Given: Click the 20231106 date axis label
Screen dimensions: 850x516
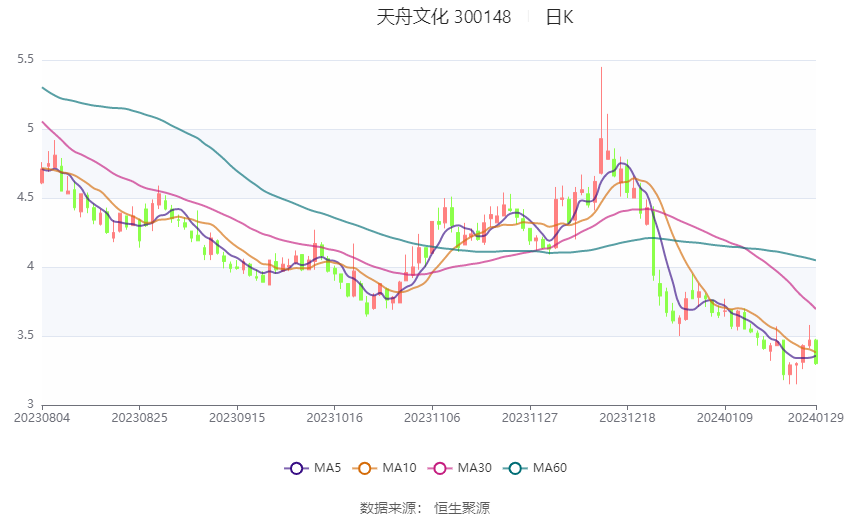Looking at the screenshot, I should pyautogui.click(x=432, y=418).
